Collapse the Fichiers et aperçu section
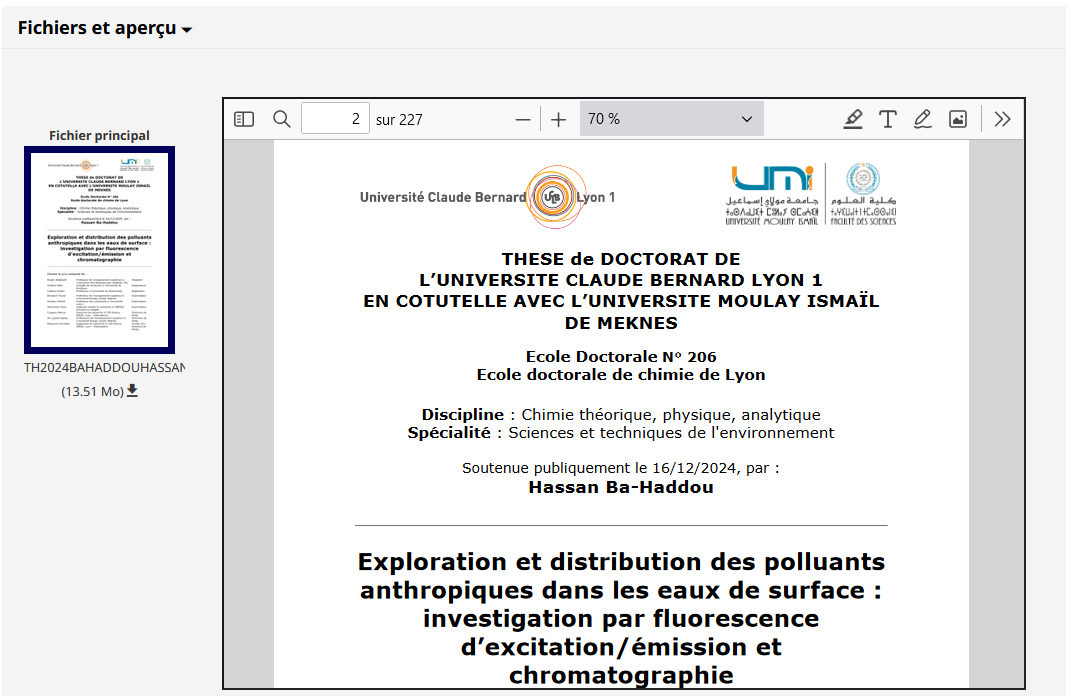The width and height of the screenshot is (1071, 696). [105, 28]
